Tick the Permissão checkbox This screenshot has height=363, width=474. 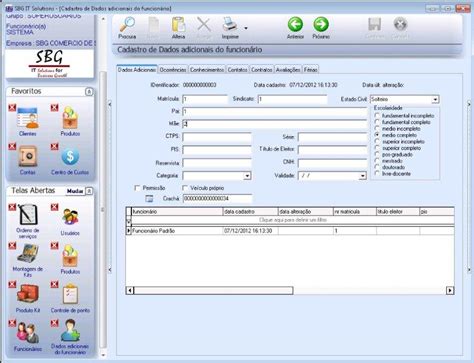tap(137, 188)
